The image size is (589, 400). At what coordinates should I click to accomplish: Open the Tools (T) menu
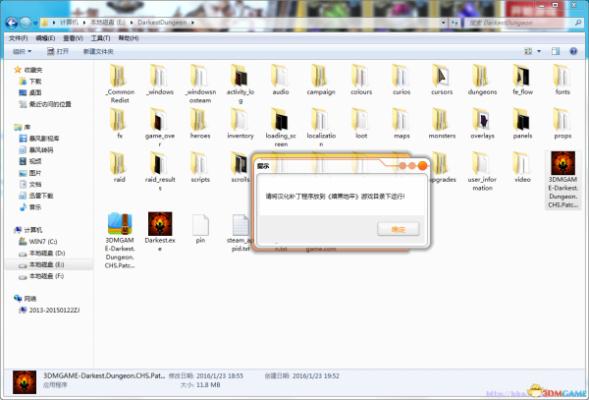(100, 38)
